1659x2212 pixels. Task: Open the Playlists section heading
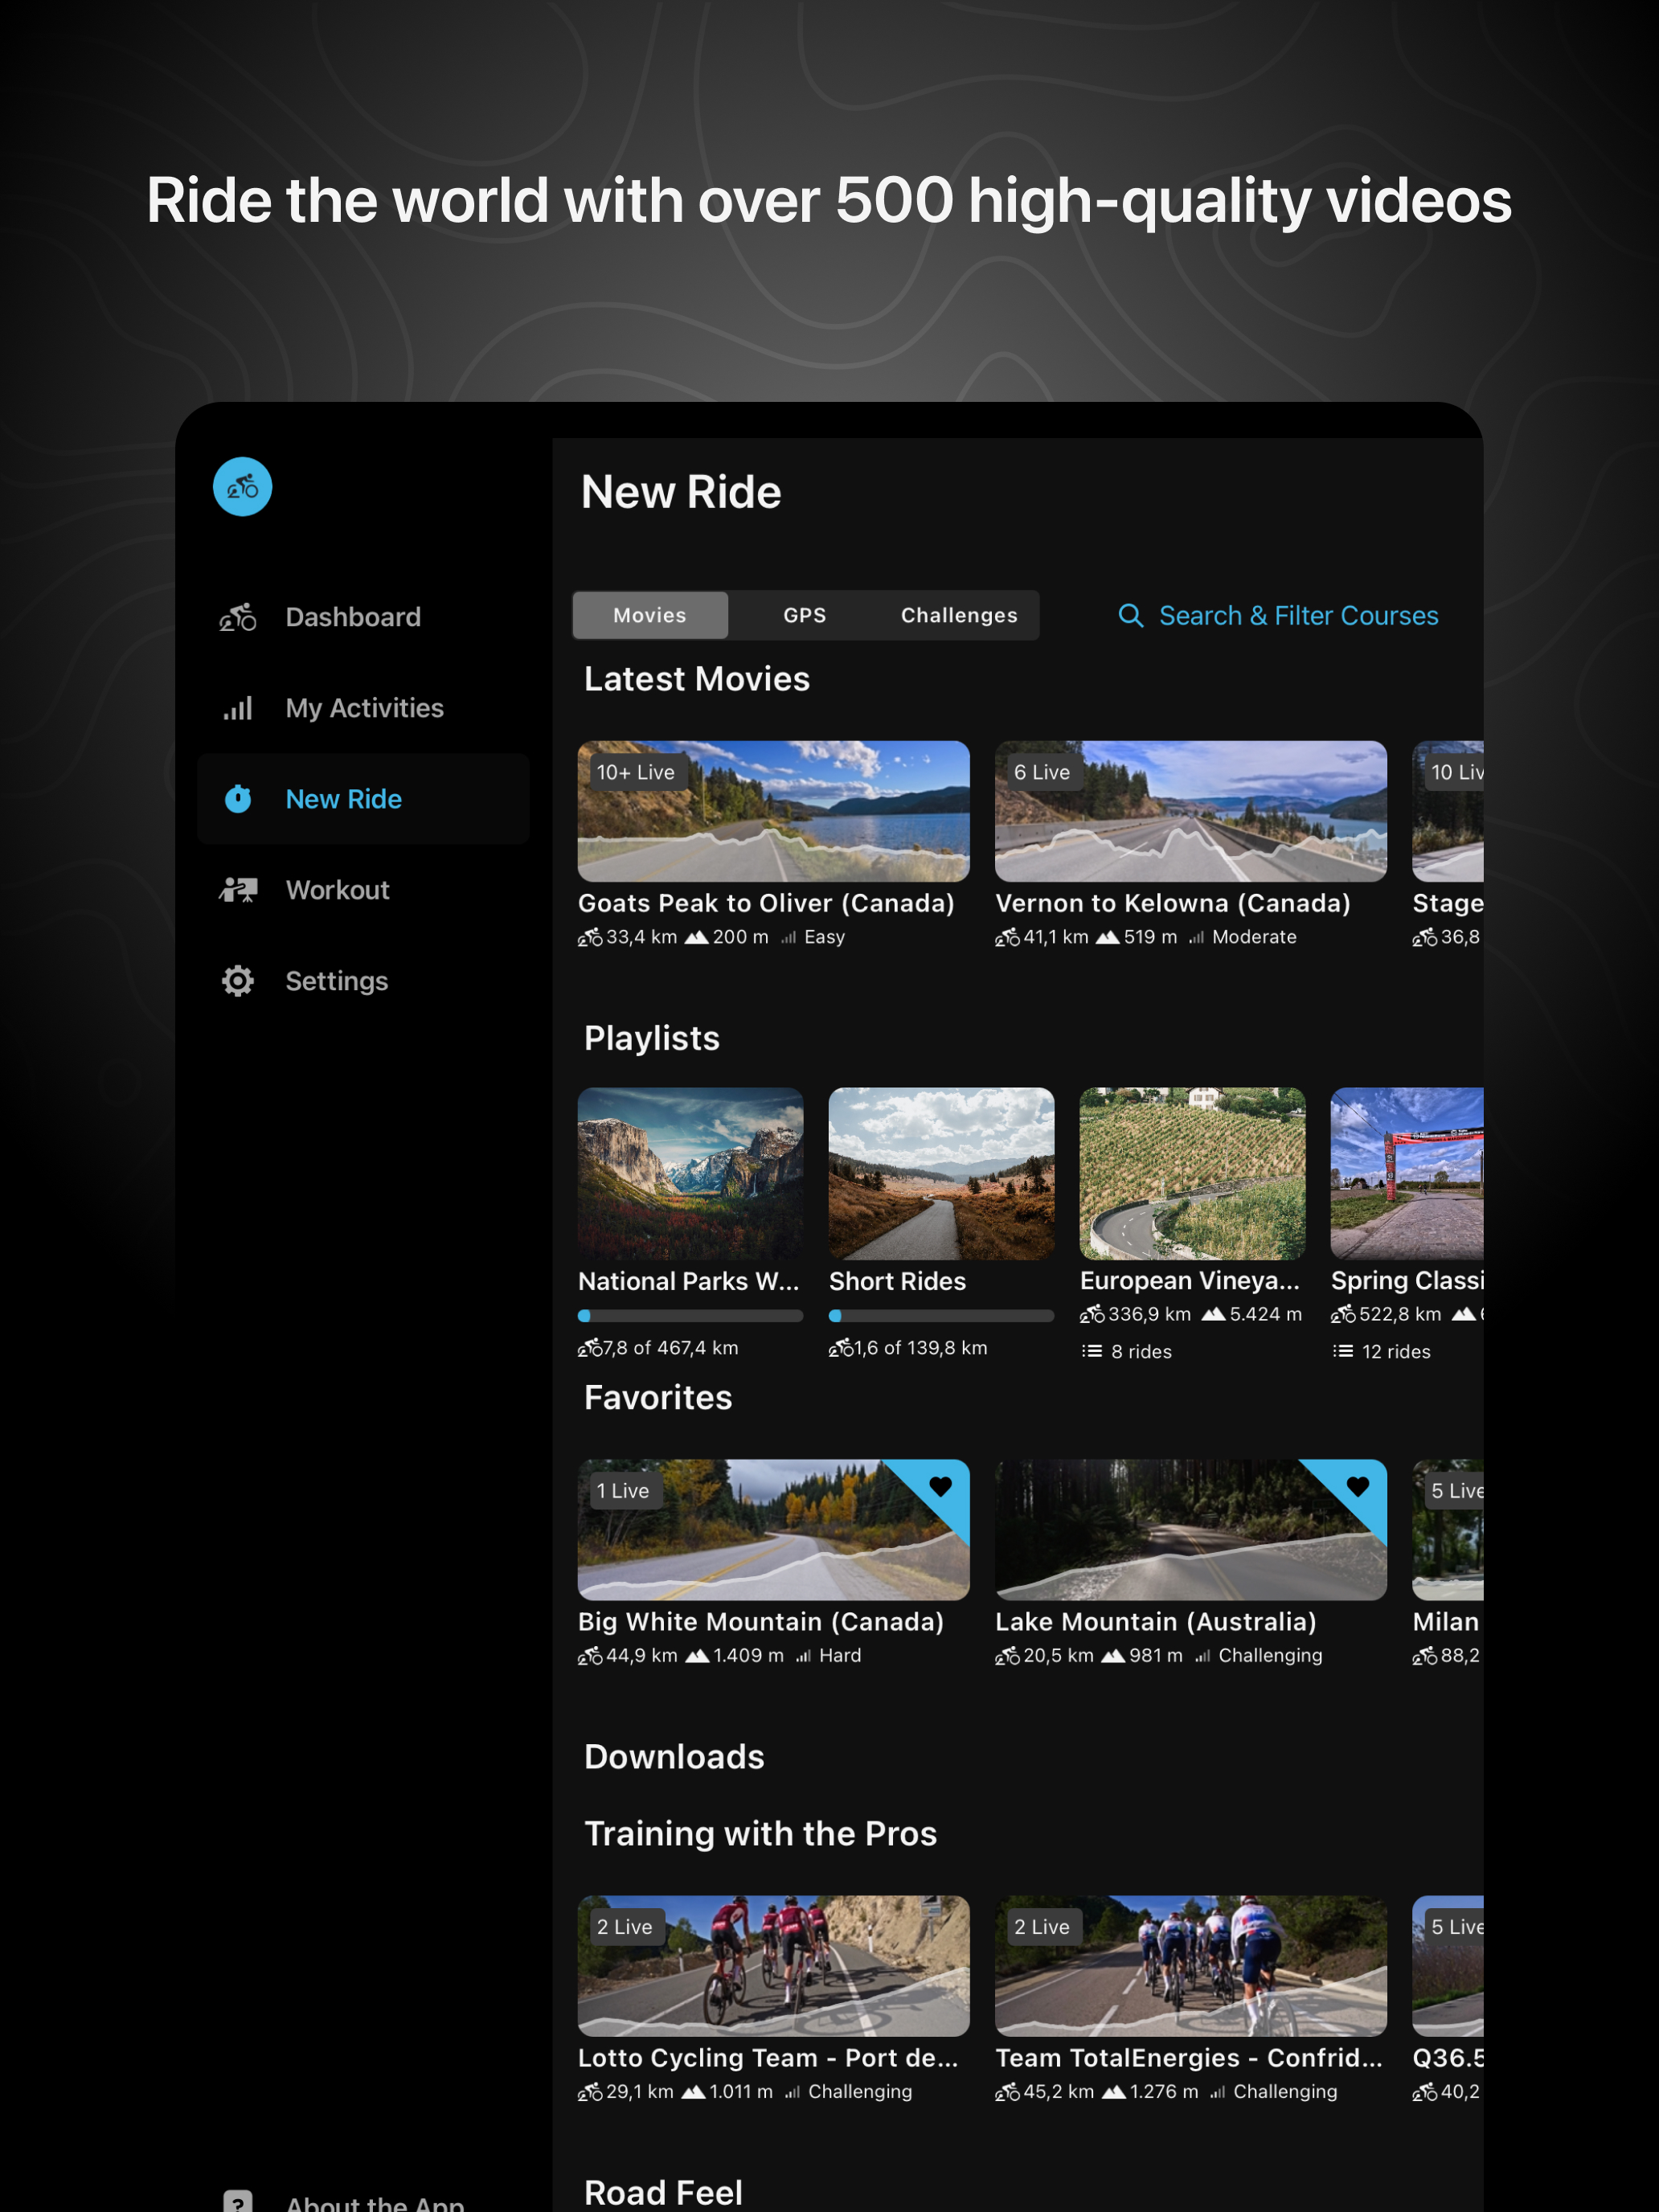coord(651,1038)
